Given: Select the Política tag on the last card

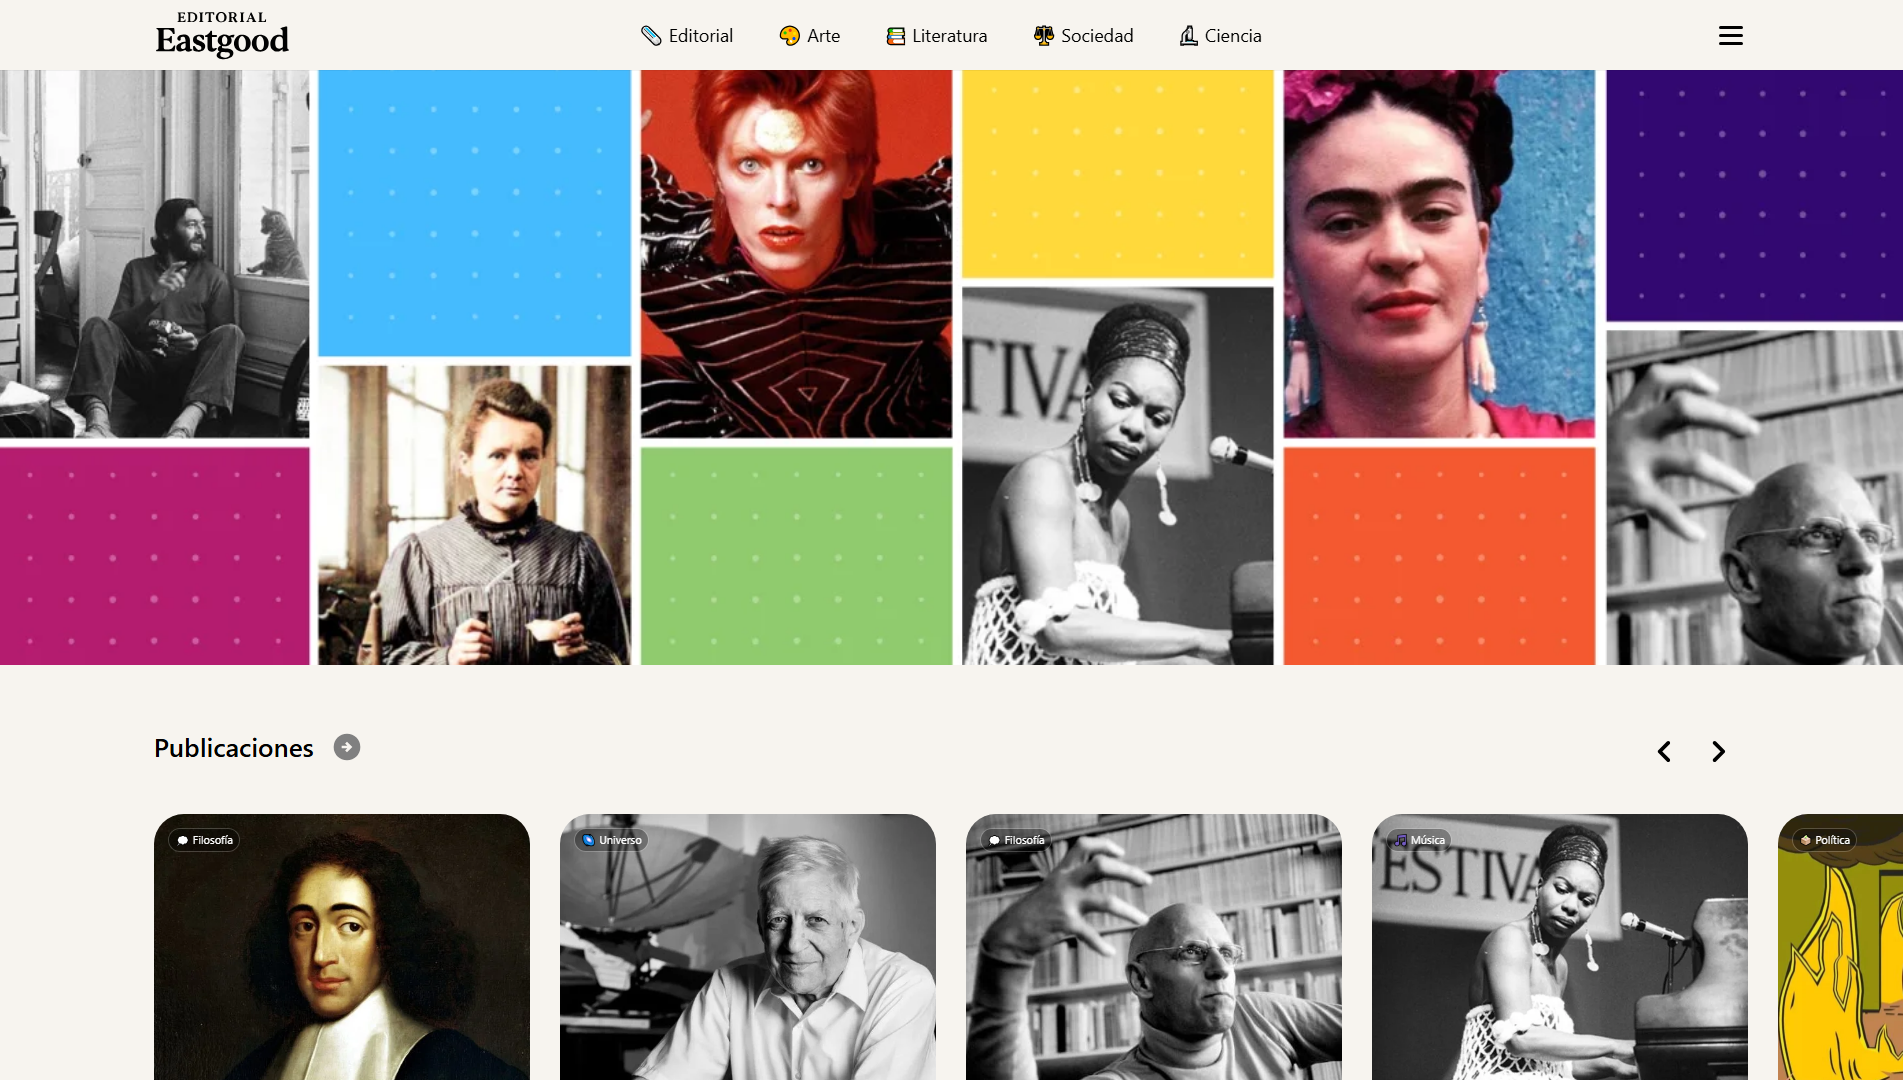Looking at the screenshot, I should click(1825, 840).
